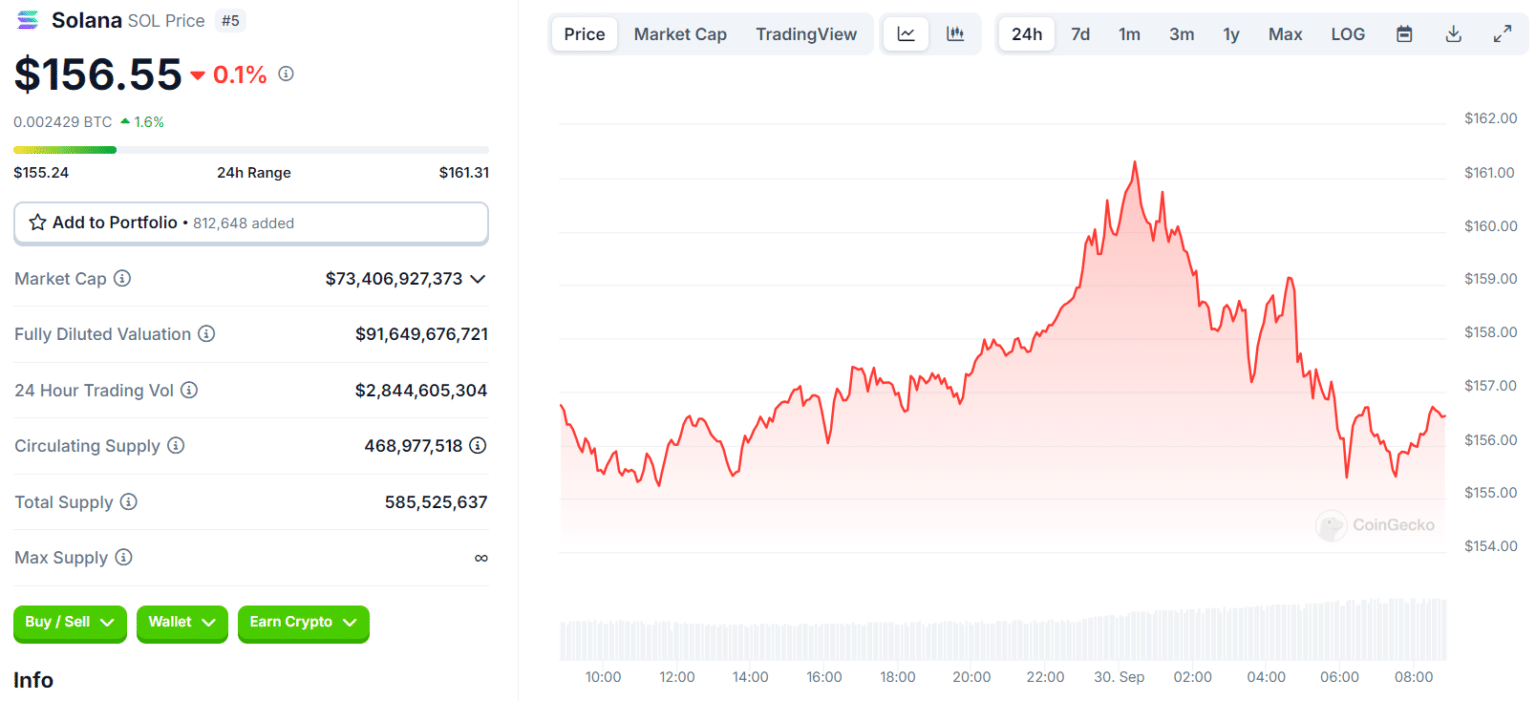1536x701 pixels.
Task: Click the info icon beside 0.1% change
Action: point(286,74)
